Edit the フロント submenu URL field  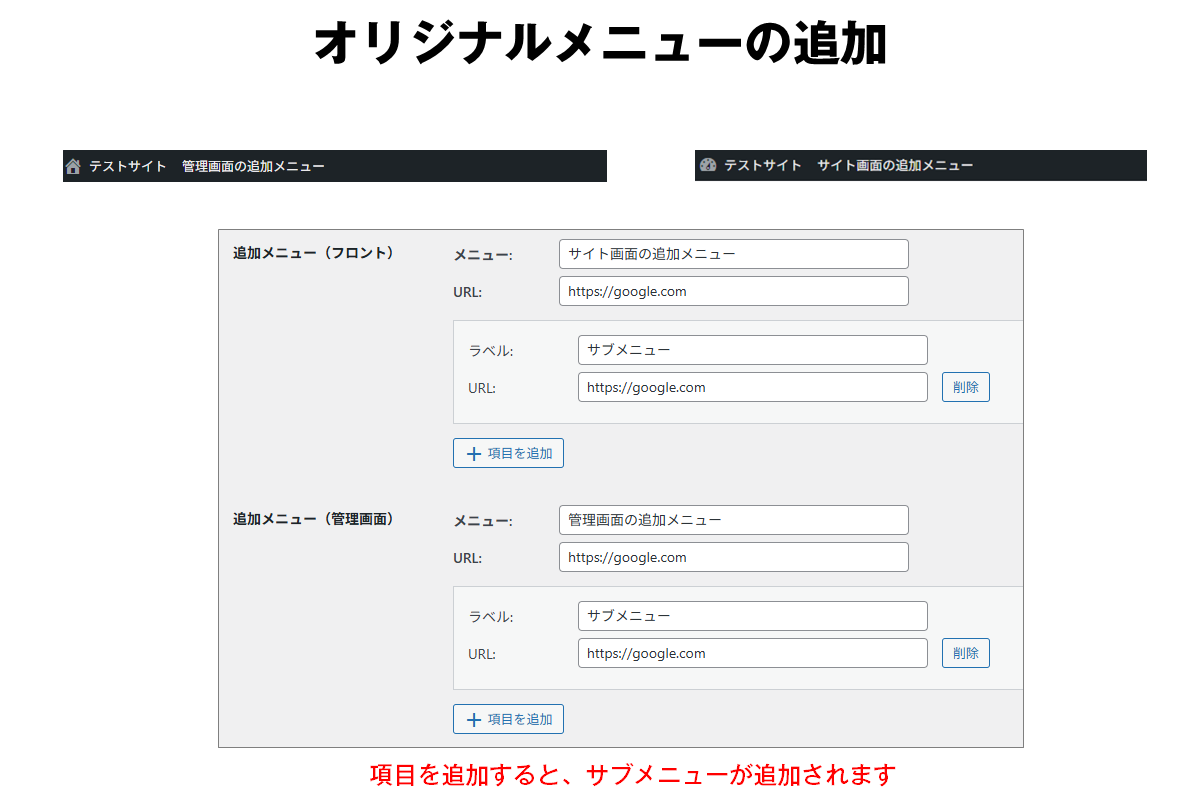coord(753,387)
